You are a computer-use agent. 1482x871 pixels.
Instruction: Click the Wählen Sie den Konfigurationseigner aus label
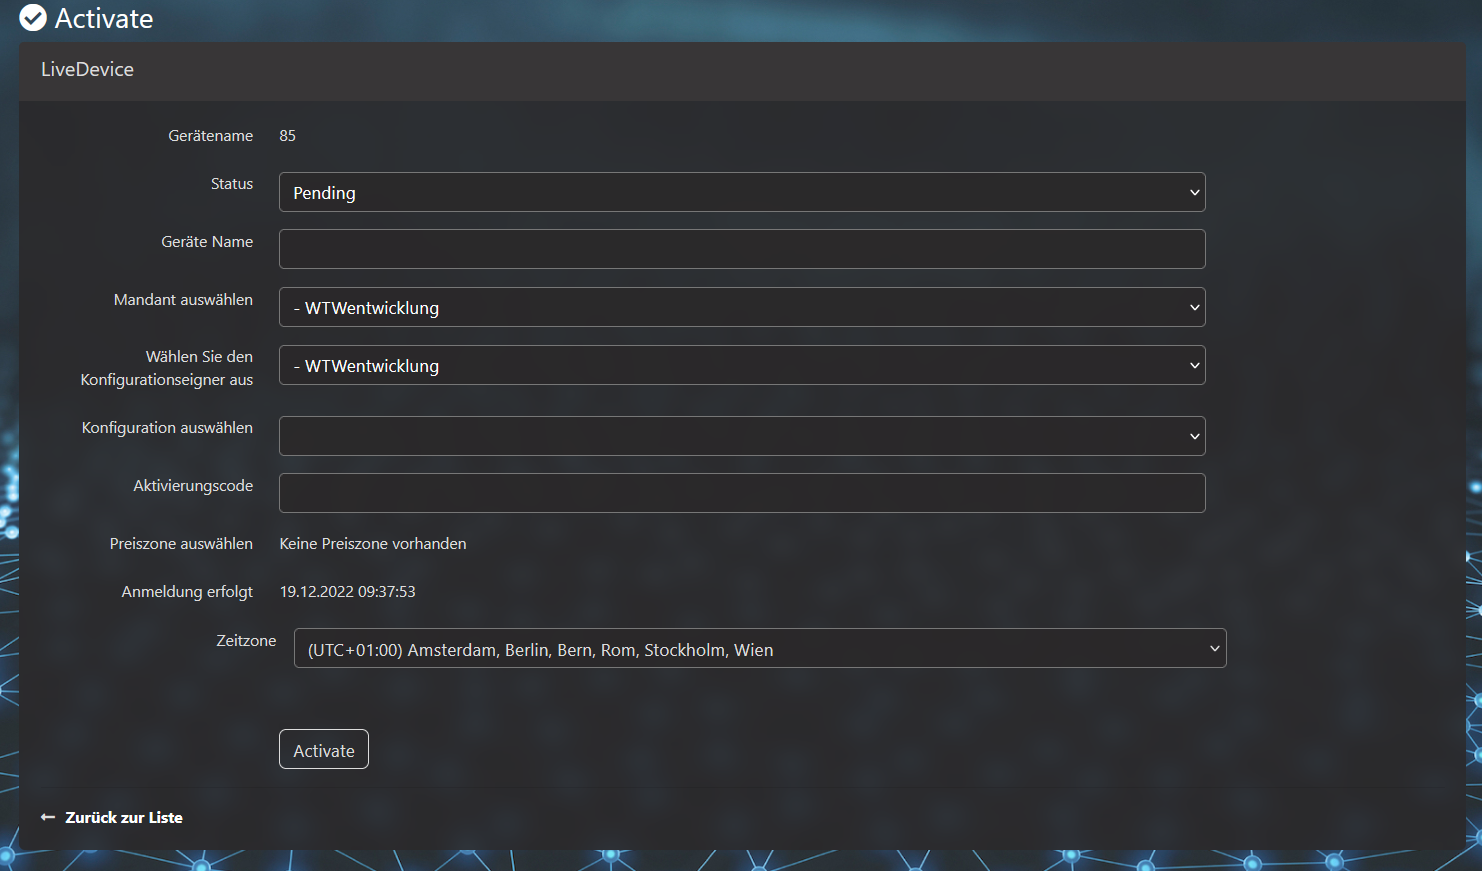tap(167, 368)
